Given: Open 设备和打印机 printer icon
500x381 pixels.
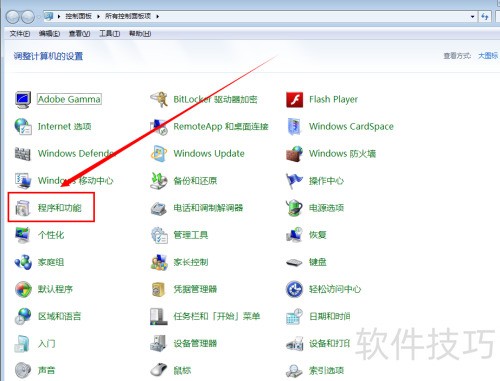Looking at the screenshot, I should tap(295, 344).
